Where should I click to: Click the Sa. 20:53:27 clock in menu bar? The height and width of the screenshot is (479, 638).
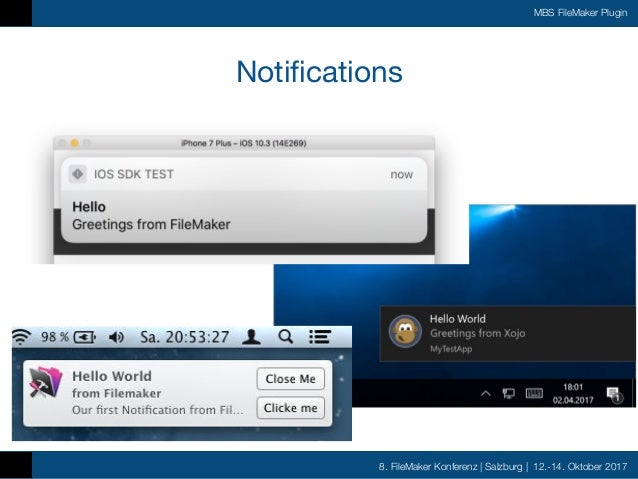185,337
